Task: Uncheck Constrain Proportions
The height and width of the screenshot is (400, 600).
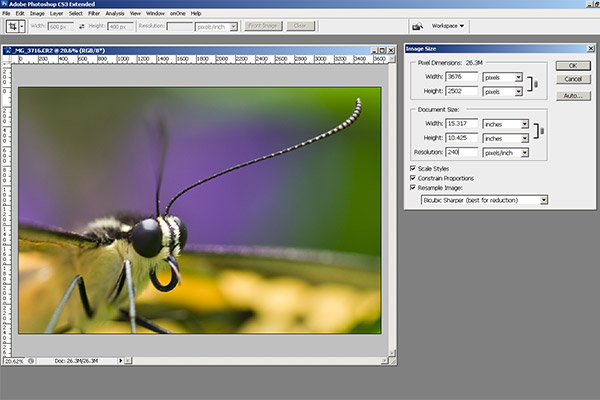Action: [415, 177]
